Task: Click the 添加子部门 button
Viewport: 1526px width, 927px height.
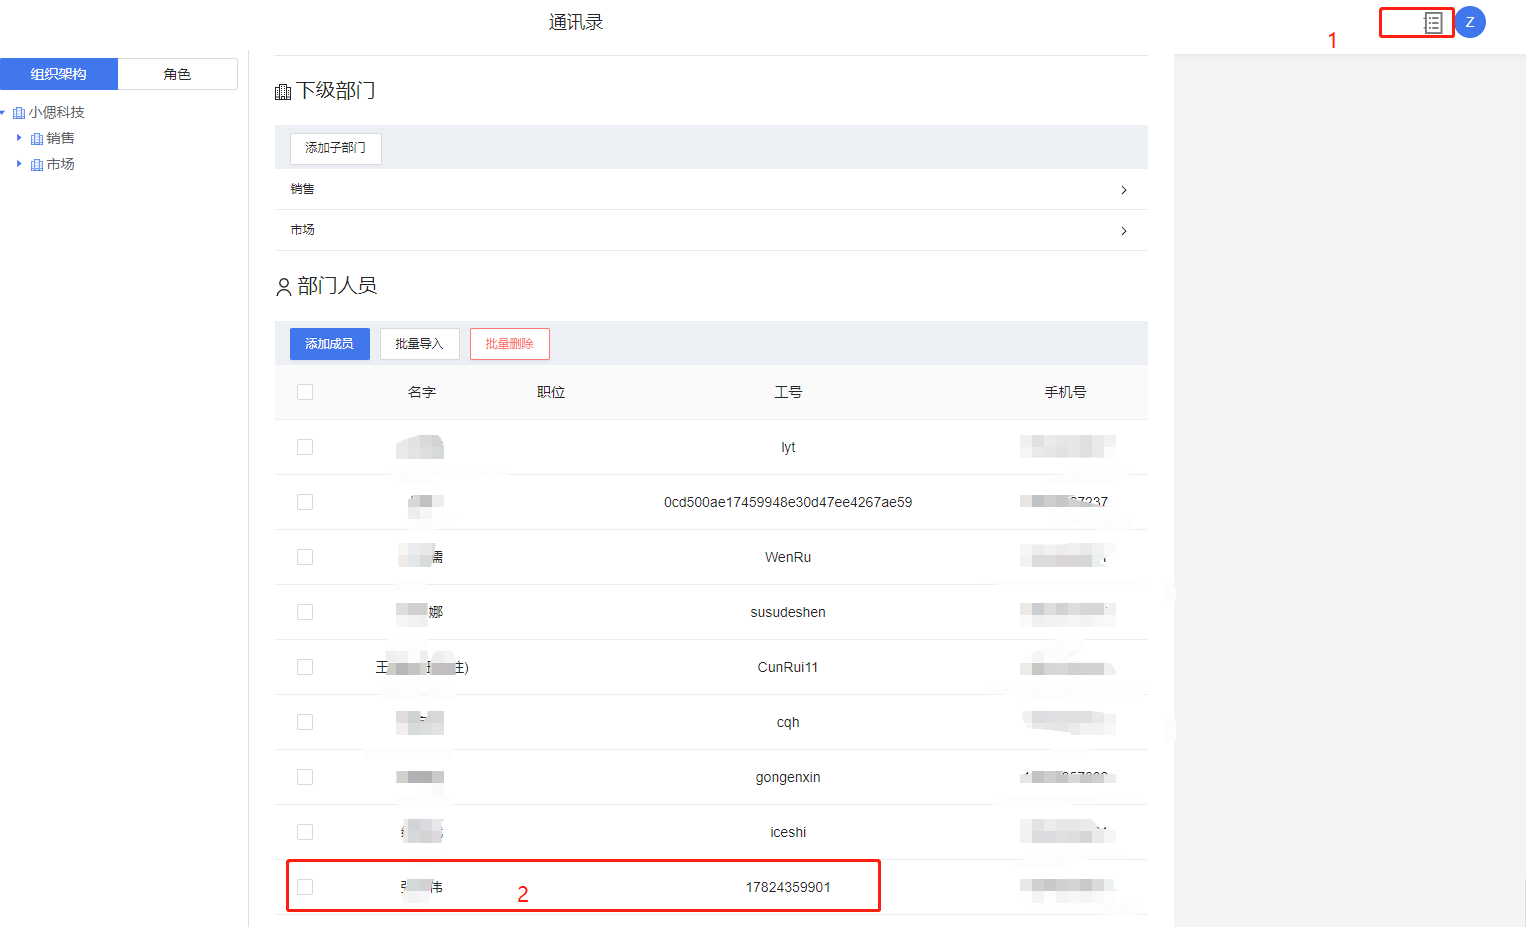Action: point(335,148)
